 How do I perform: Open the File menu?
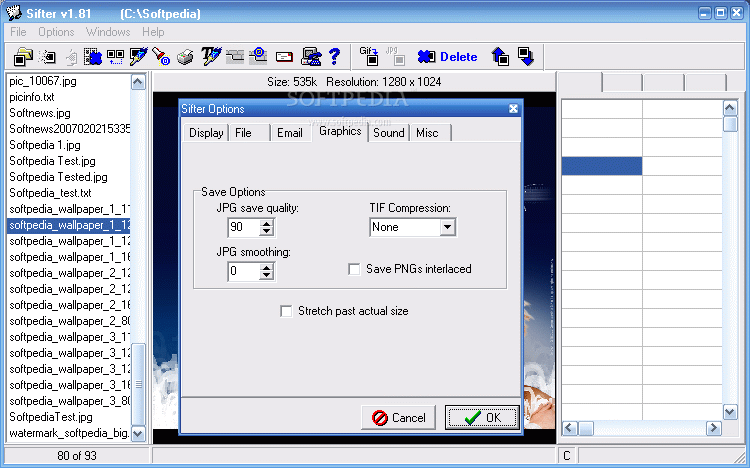coord(18,32)
